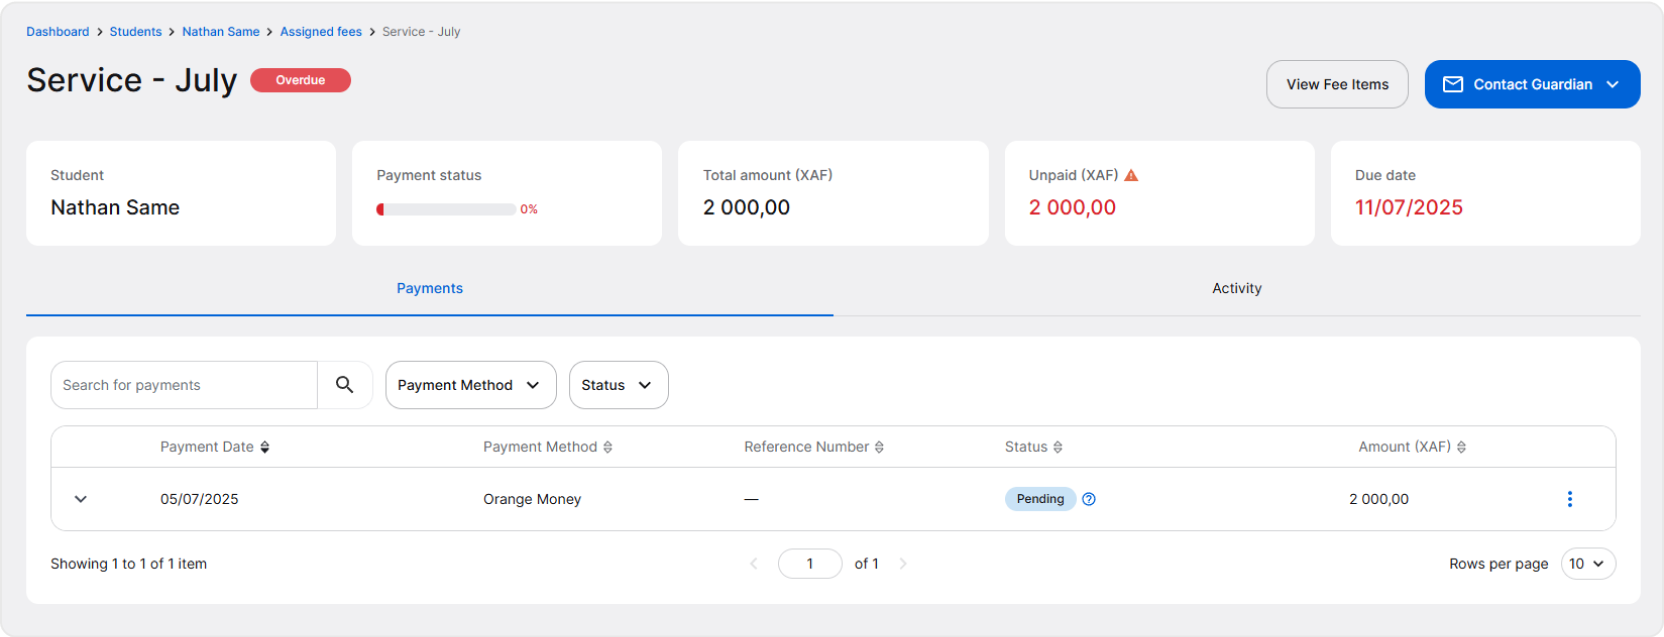Click the 0% payment status label
The width and height of the screenshot is (1664, 637).
pyautogui.click(x=529, y=209)
